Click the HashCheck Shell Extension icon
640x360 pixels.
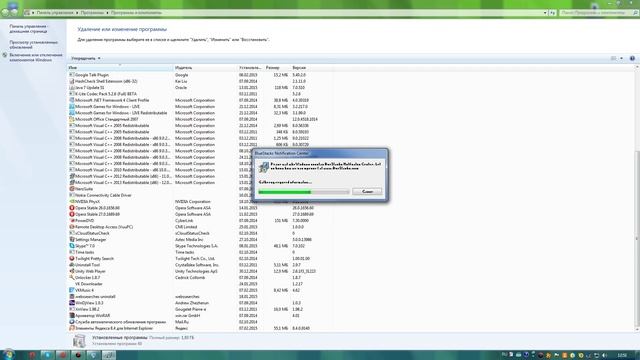click(72, 81)
